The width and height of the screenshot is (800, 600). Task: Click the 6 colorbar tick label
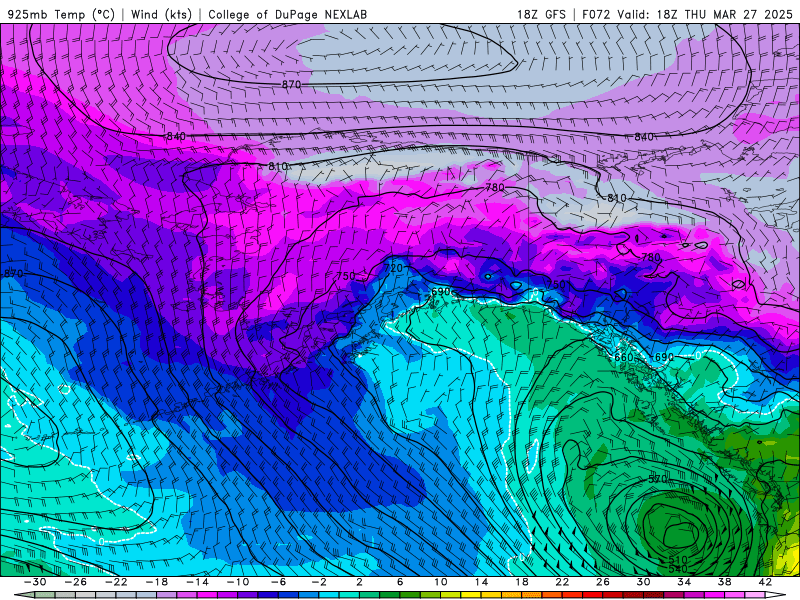400,582
